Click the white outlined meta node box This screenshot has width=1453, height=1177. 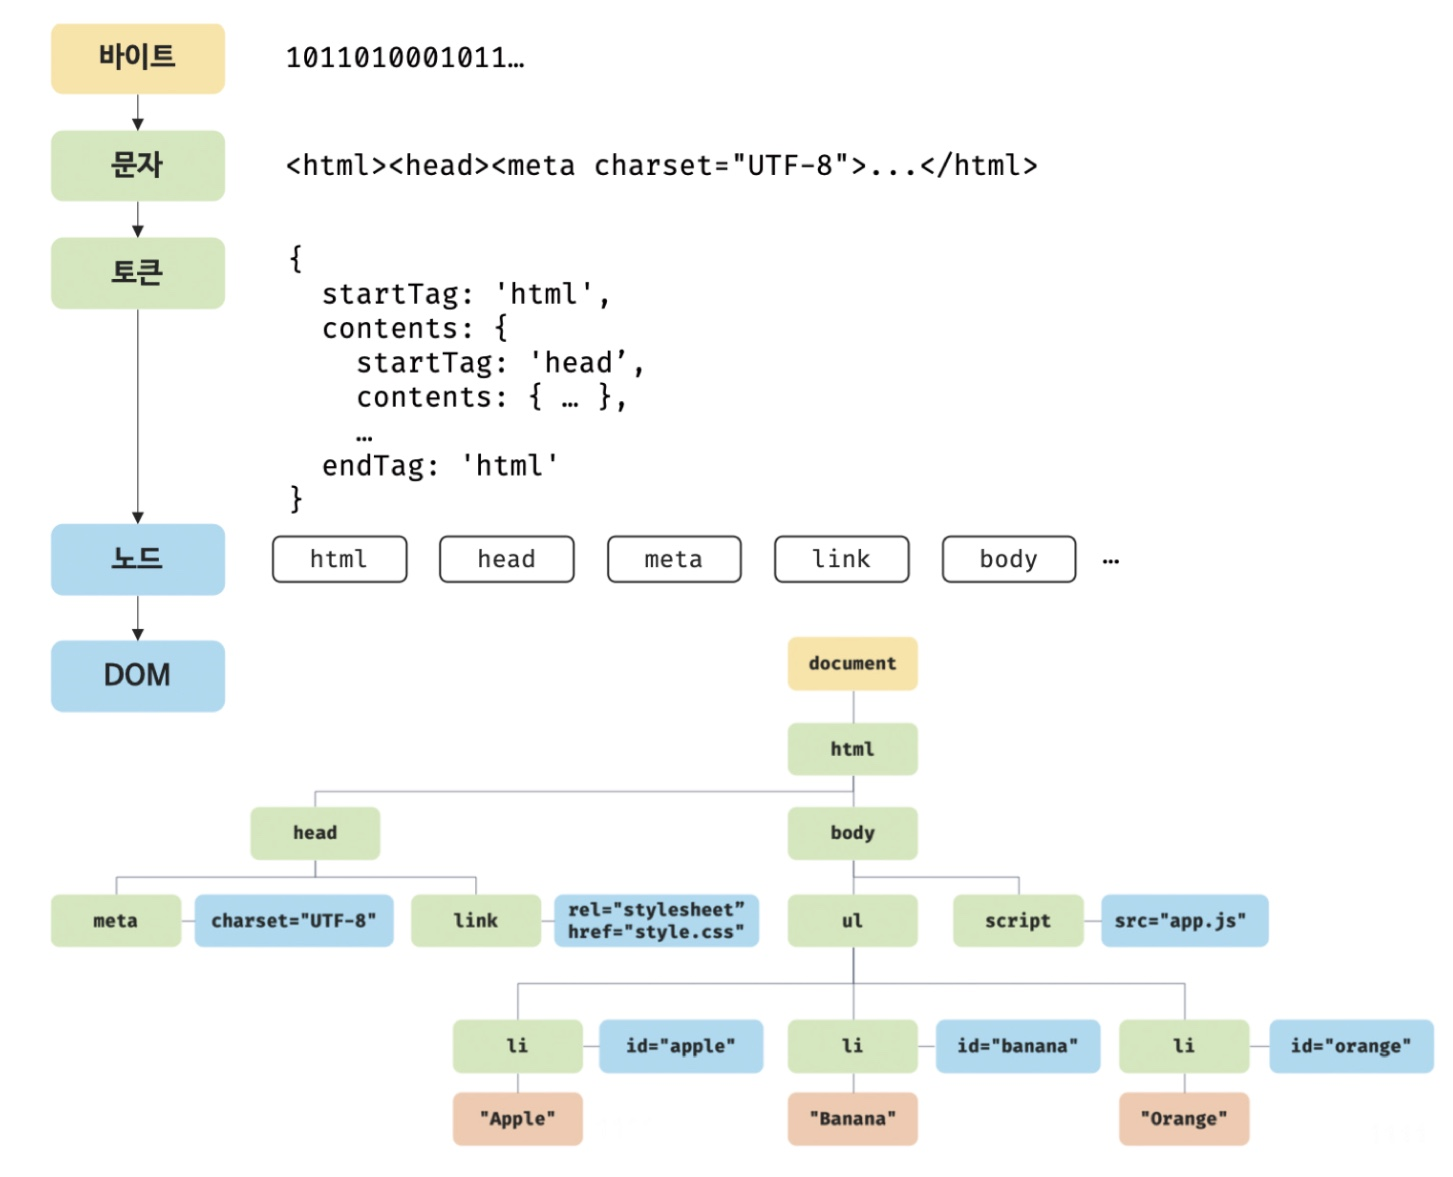point(674,559)
